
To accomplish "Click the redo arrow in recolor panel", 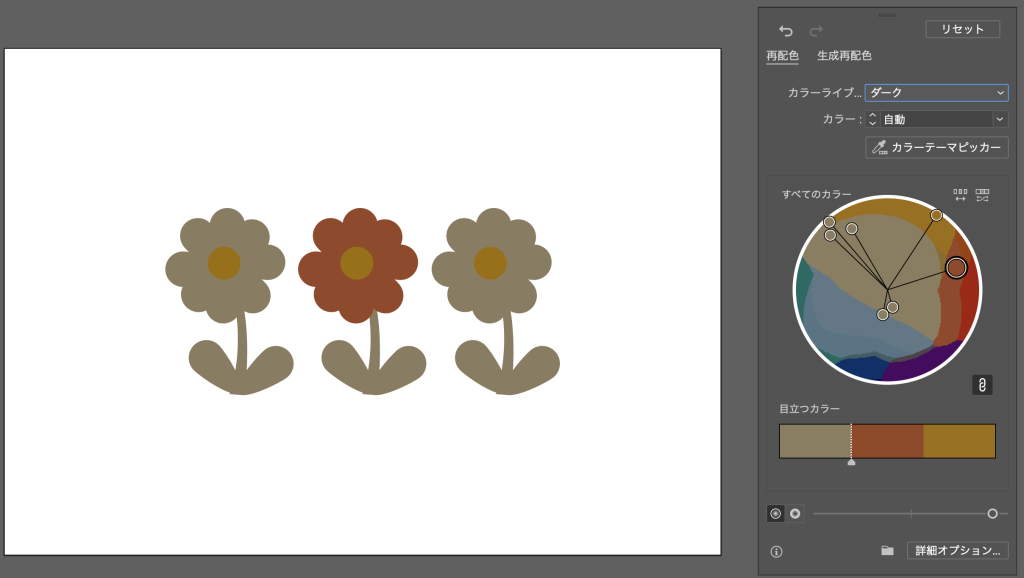I will (816, 31).
